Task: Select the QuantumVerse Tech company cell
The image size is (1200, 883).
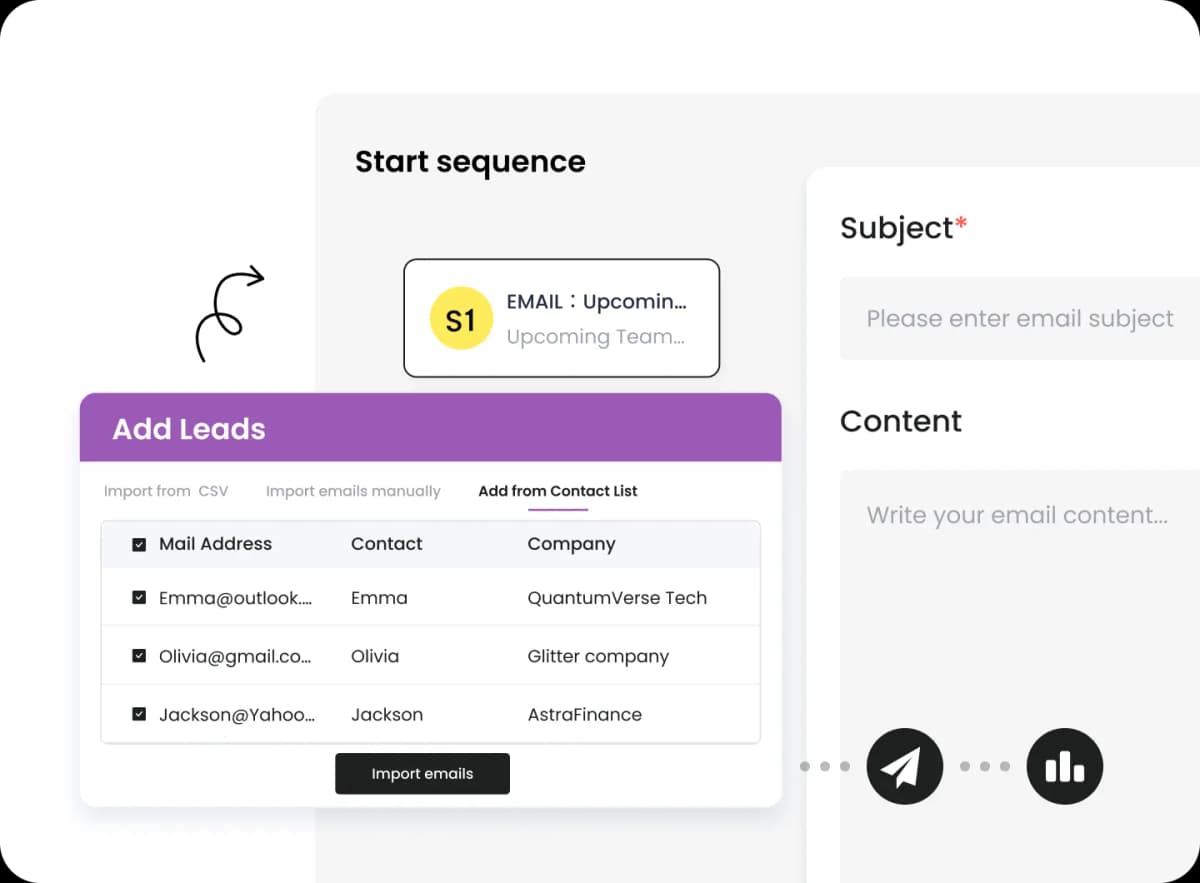Action: pos(617,598)
